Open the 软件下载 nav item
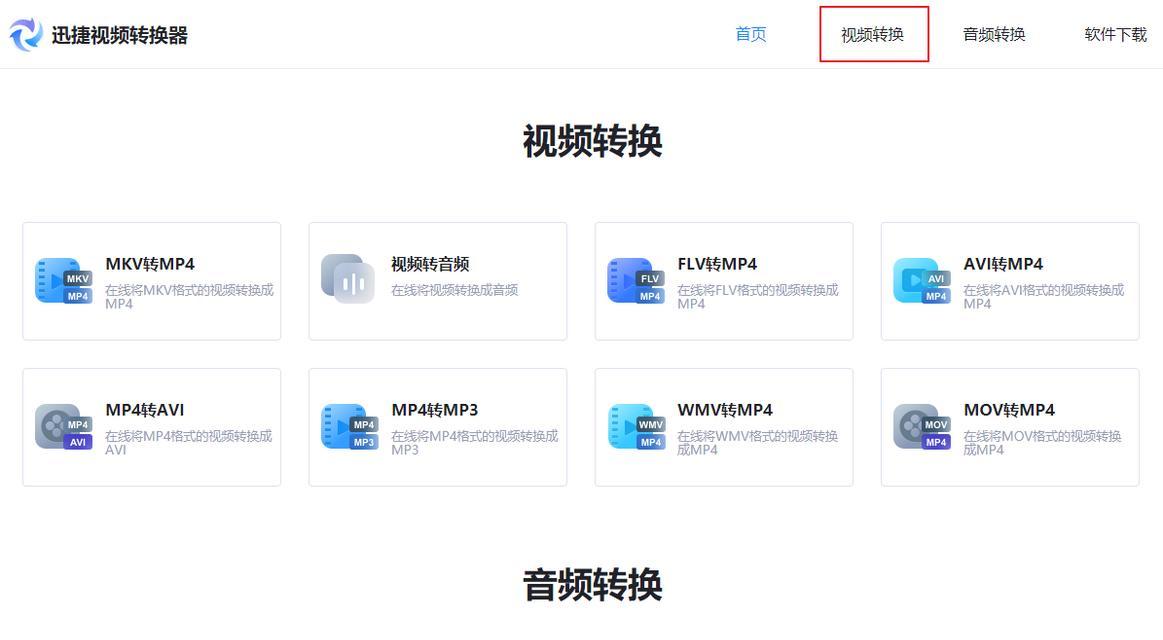Image resolution: width=1163 pixels, height=640 pixels. (1116, 34)
